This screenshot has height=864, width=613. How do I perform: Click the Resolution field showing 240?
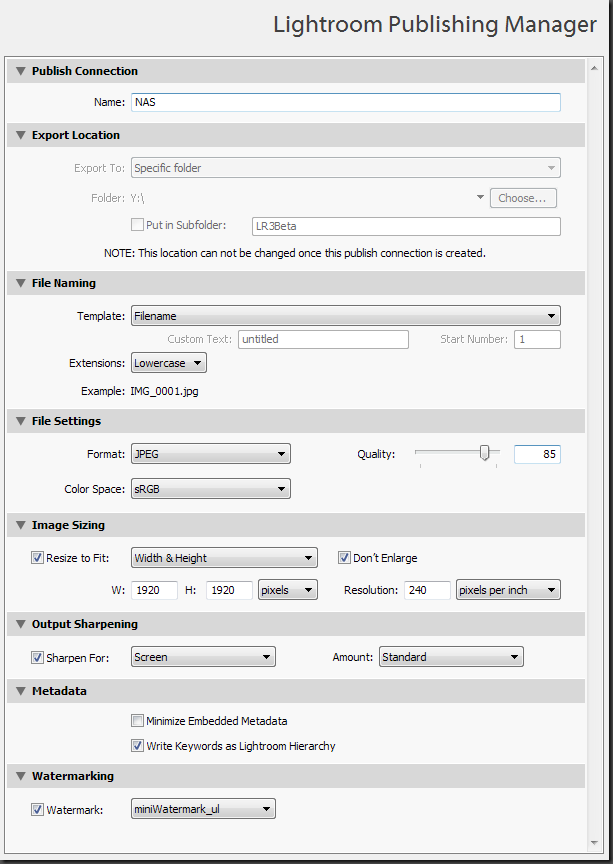click(427, 590)
